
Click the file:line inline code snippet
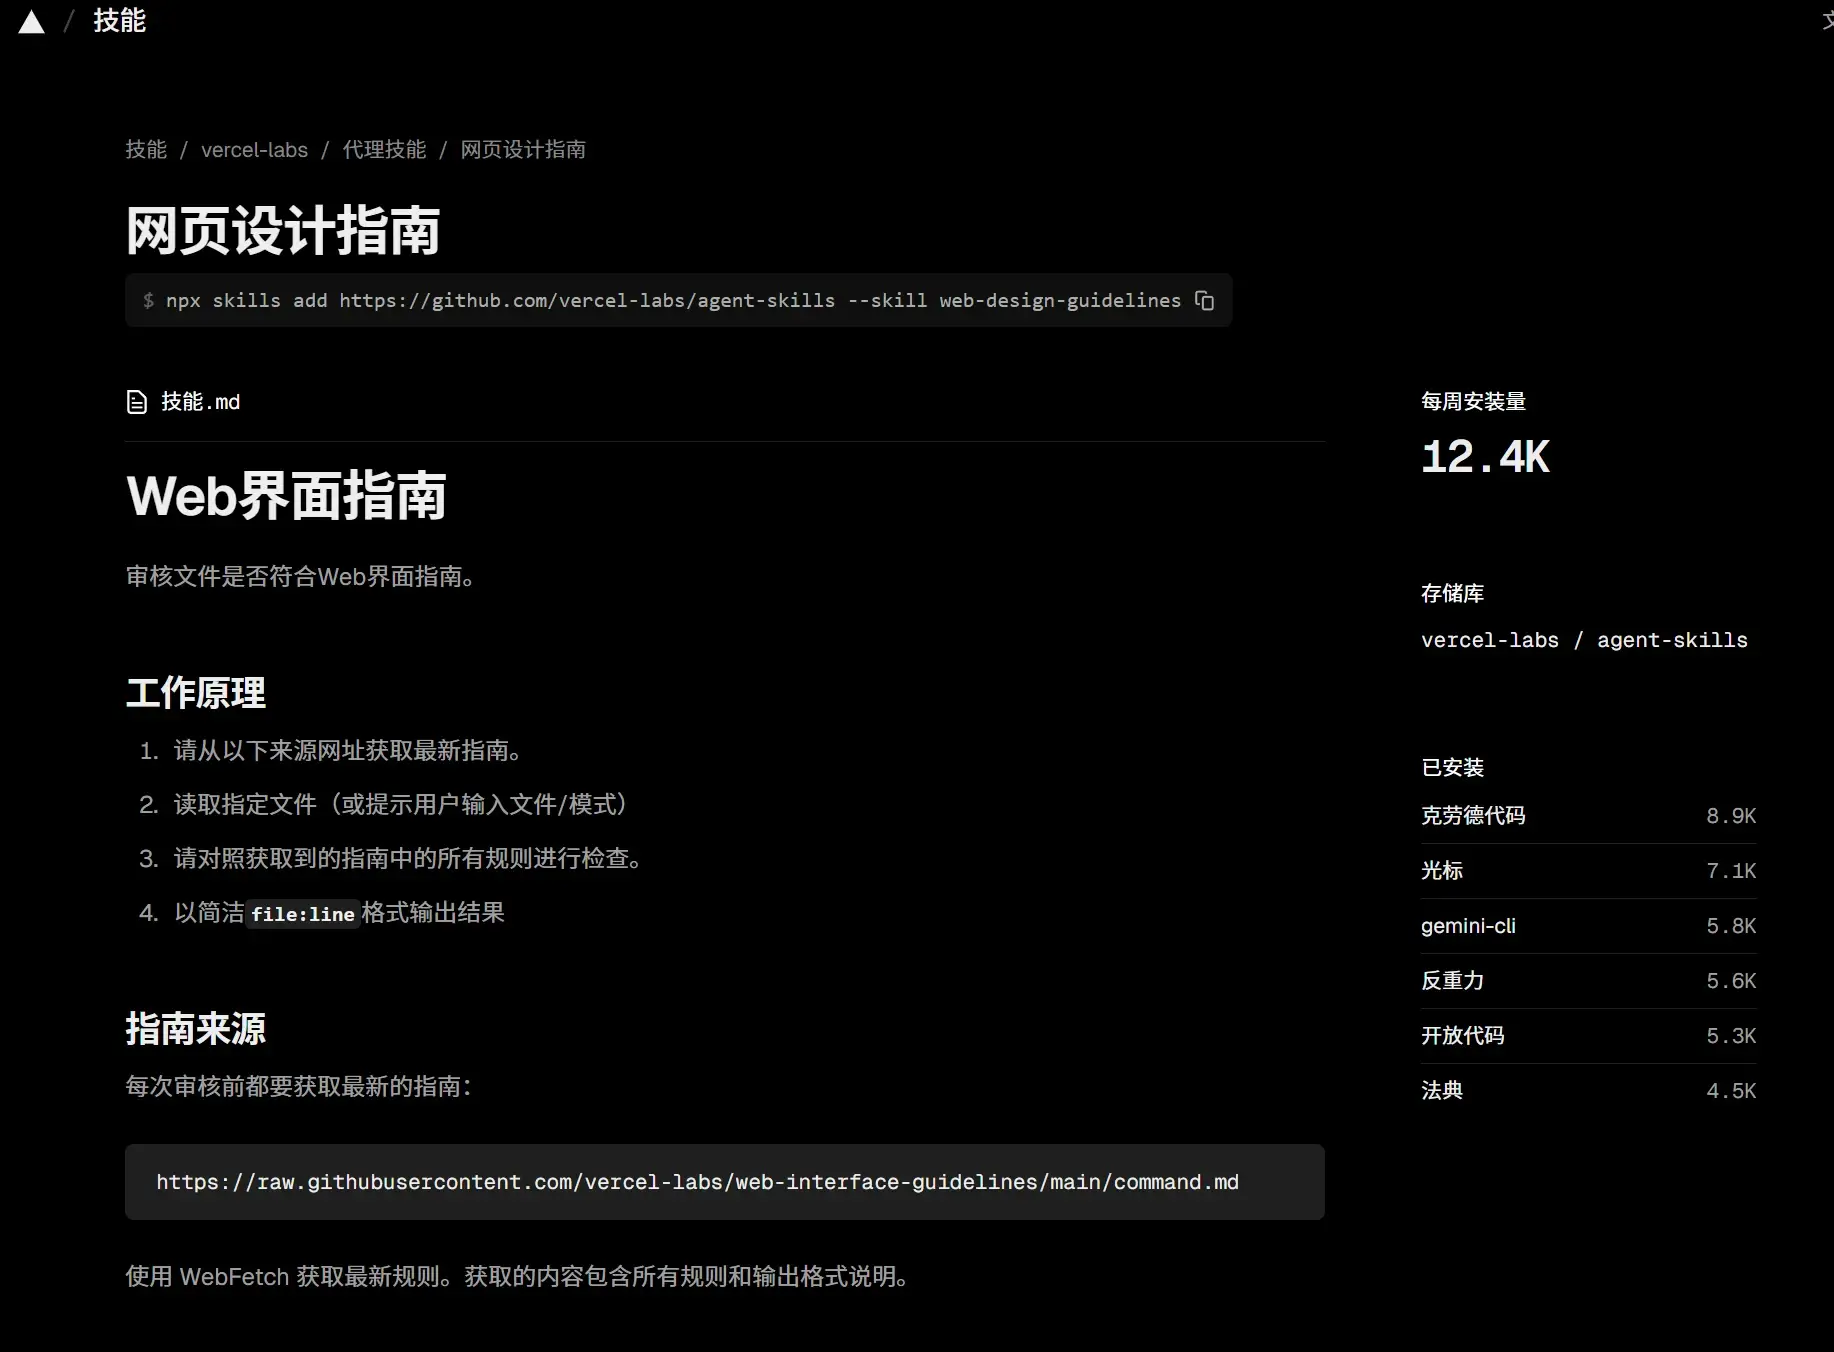[302, 914]
